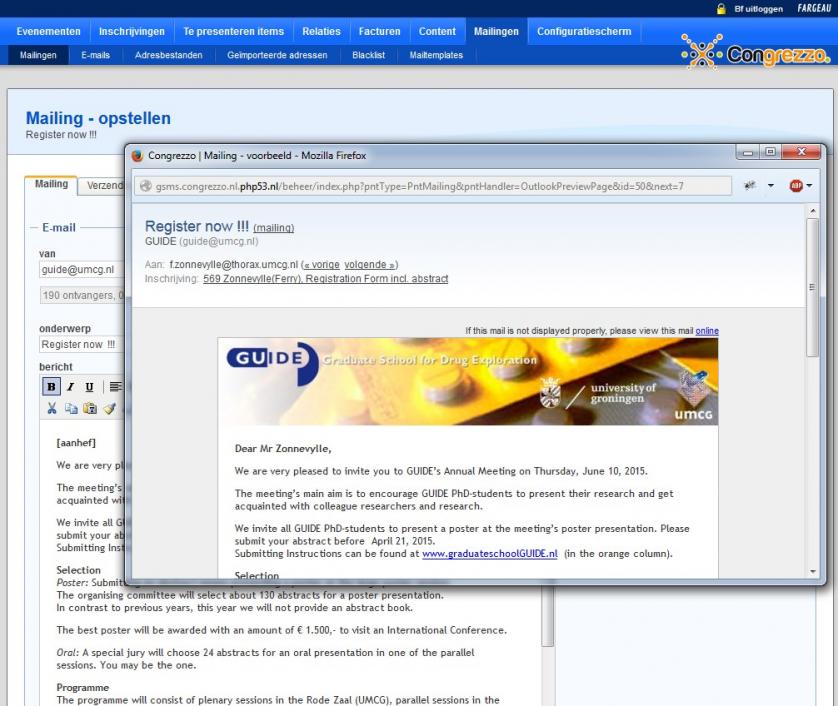838x706 pixels.
Task: Open the Content menu
Action: [437, 32]
